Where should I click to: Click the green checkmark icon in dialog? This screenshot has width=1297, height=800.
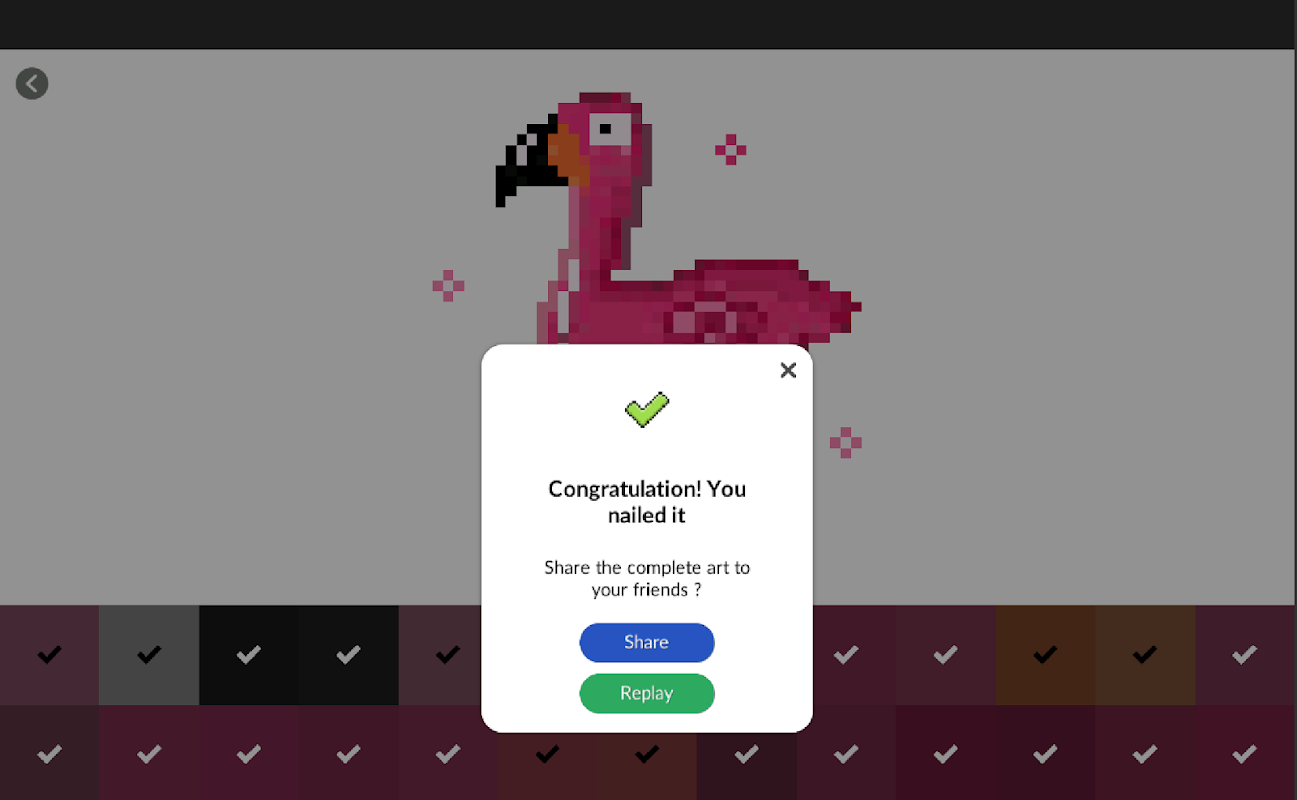(647, 408)
